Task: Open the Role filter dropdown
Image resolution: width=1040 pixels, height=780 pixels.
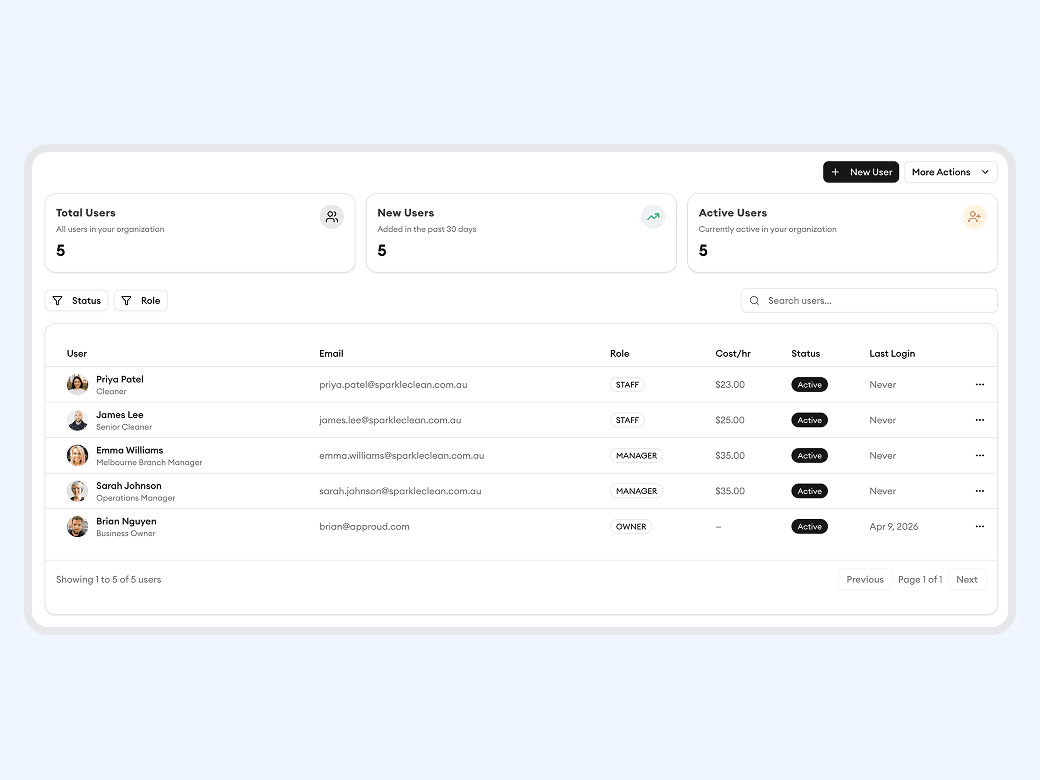Action: click(x=141, y=301)
